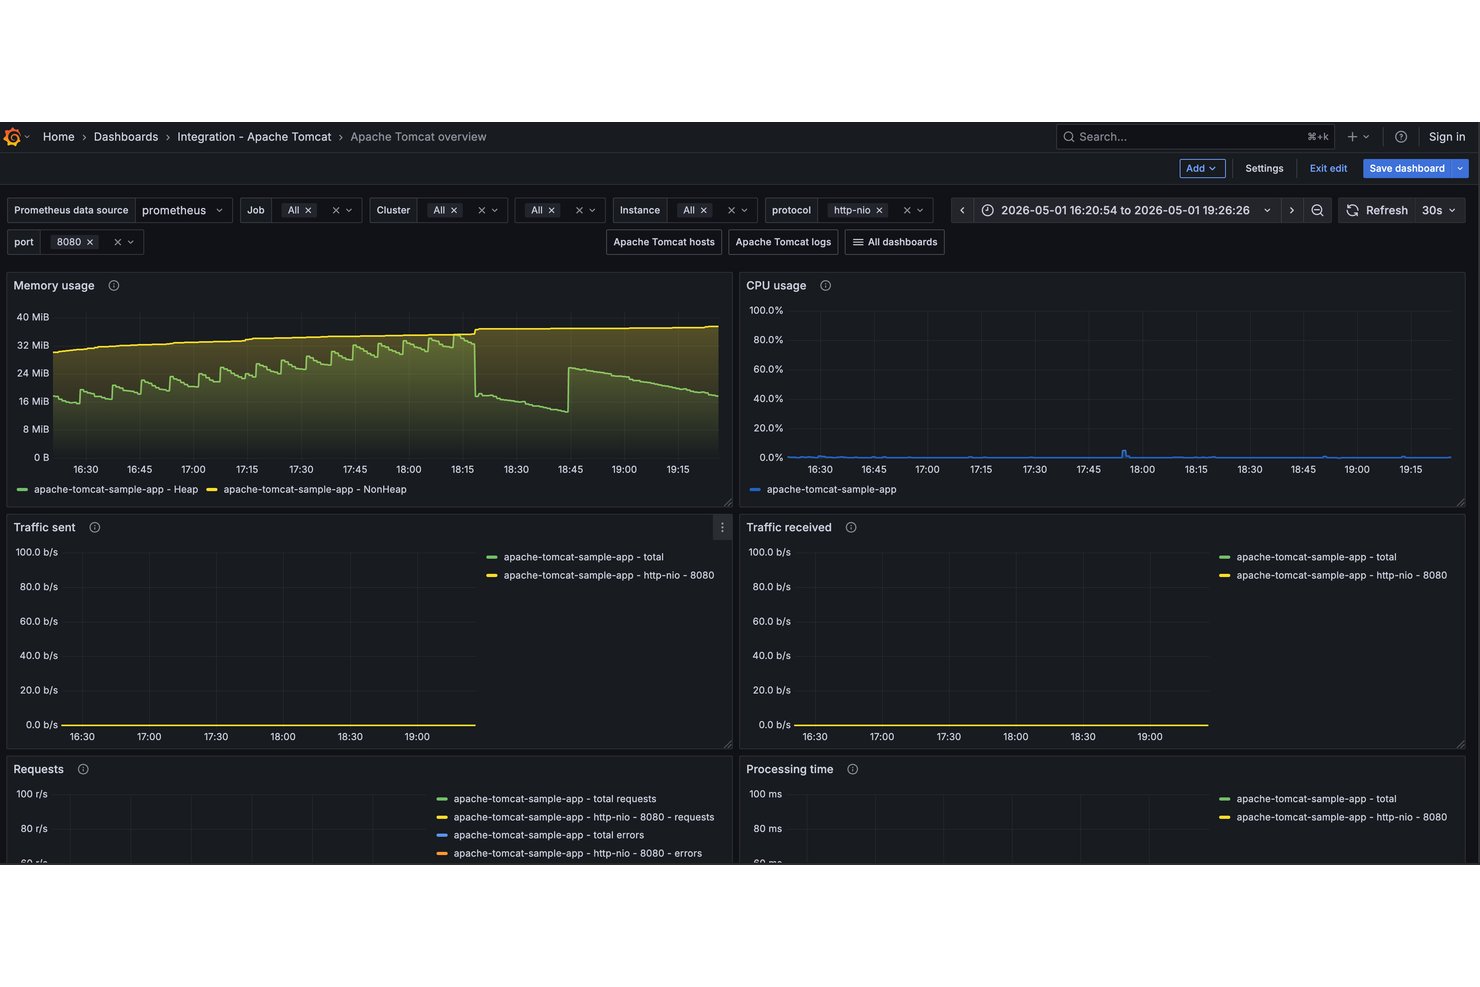Click the zoom out time range icon

point(1317,210)
